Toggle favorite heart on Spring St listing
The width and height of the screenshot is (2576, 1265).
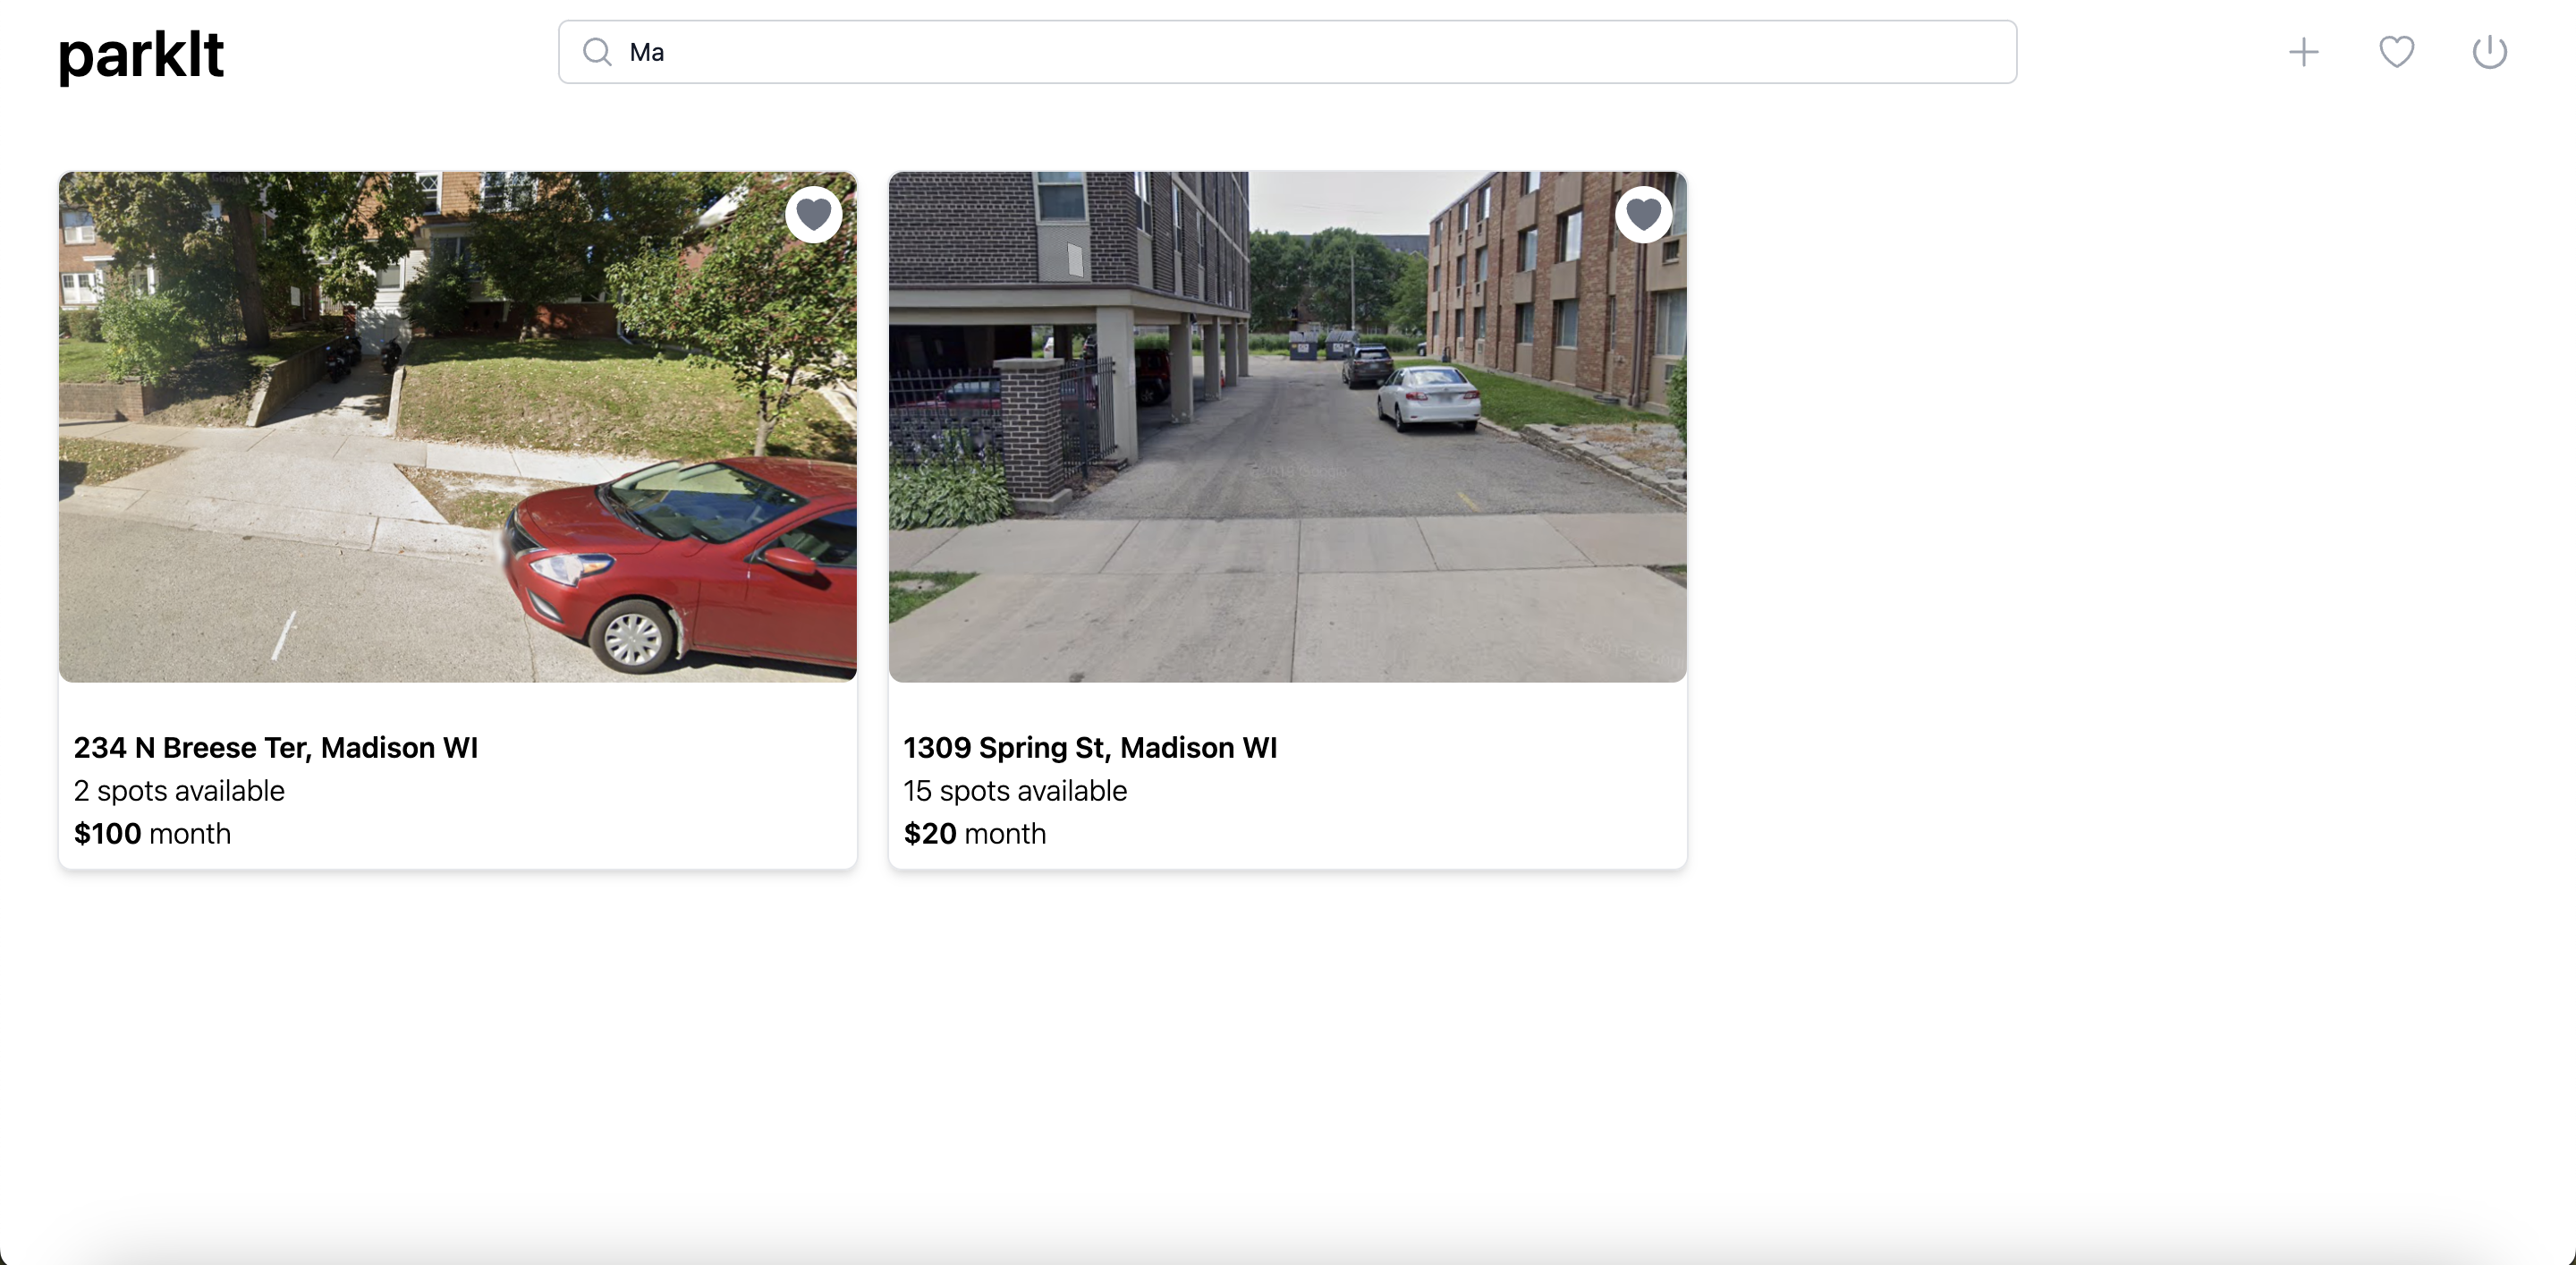(x=1643, y=214)
